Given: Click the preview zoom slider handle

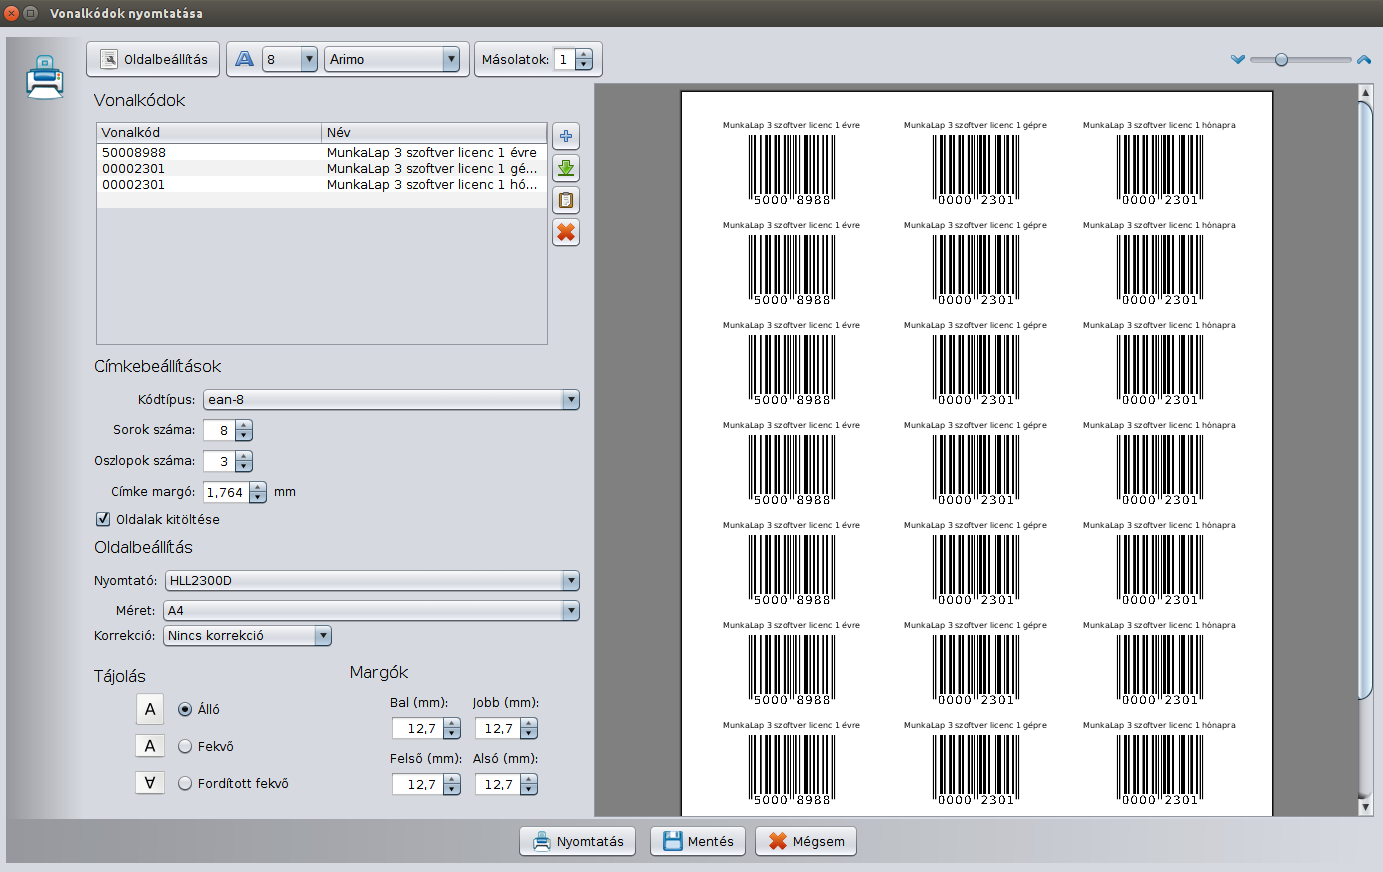Looking at the screenshot, I should (x=1281, y=60).
